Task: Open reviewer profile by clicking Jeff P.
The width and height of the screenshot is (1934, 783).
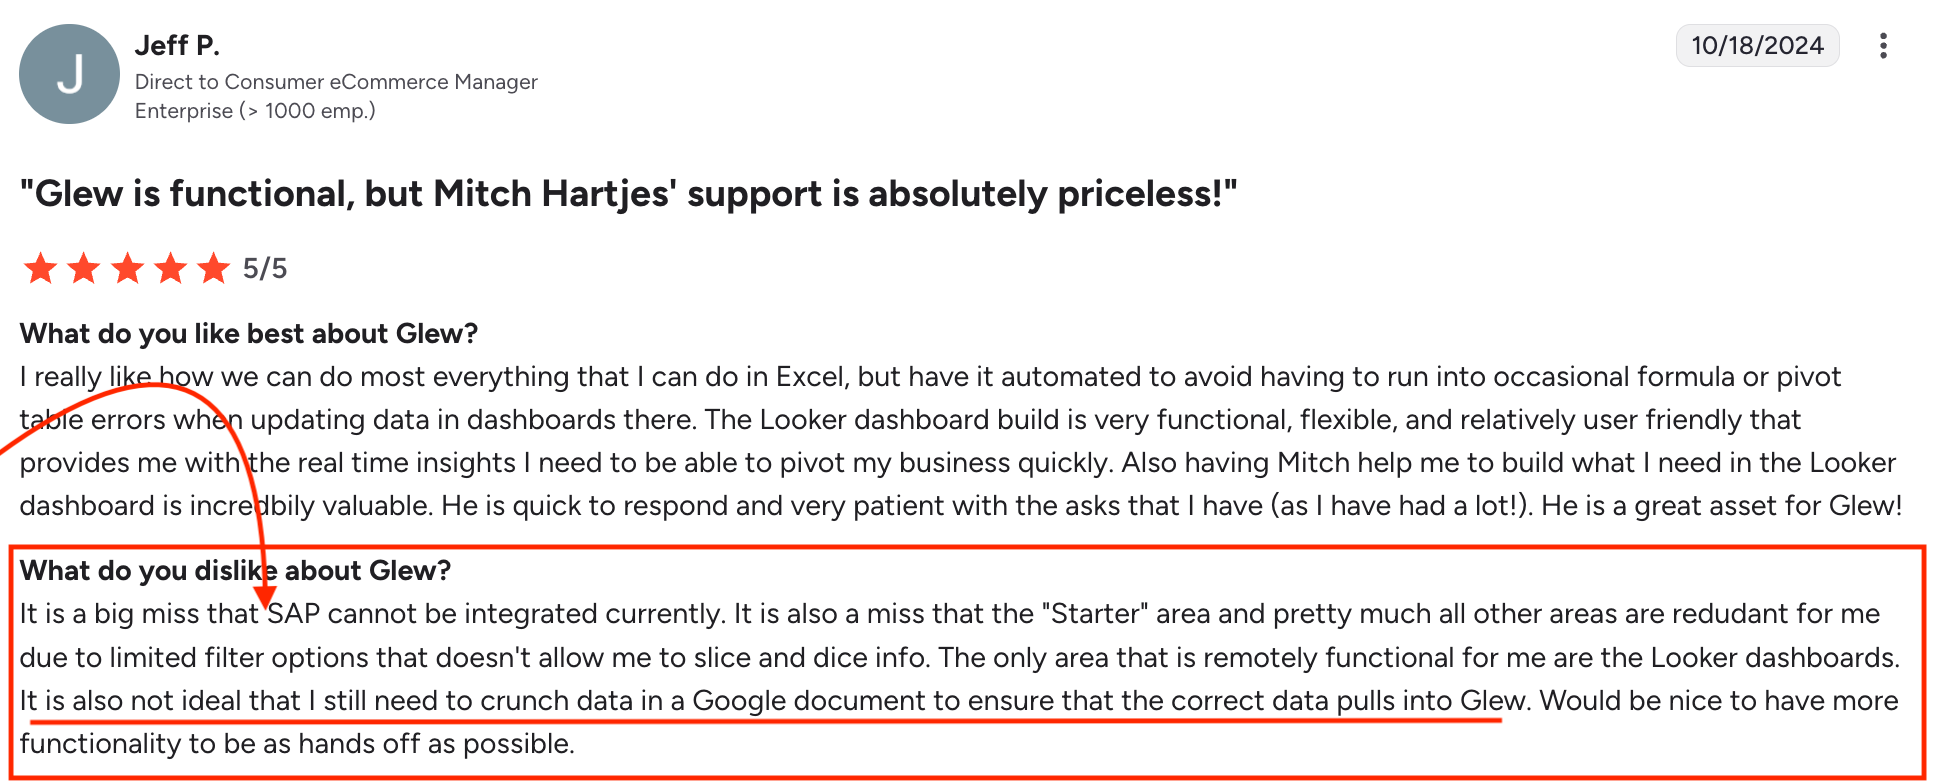Action: tap(178, 44)
